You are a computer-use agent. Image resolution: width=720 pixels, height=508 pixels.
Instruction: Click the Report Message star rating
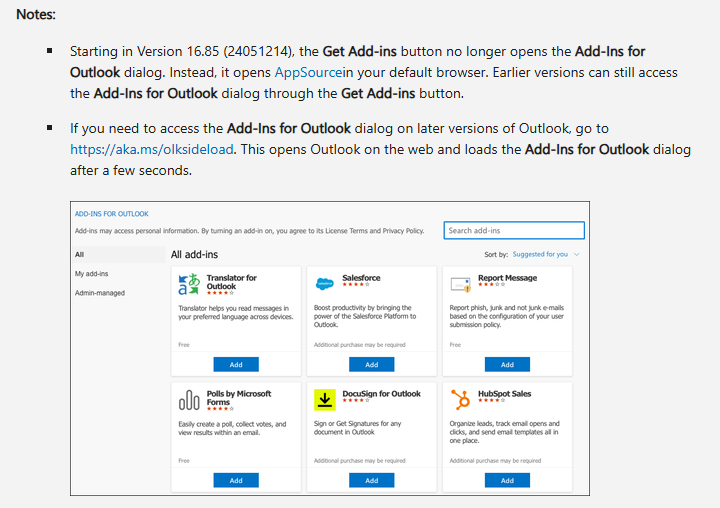click(x=491, y=284)
